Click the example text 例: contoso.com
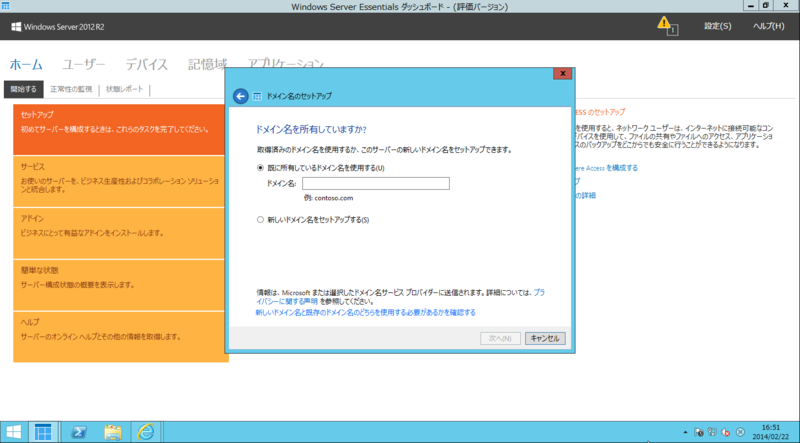The height and width of the screenshot is (443, 800). [x=329, y=198]
